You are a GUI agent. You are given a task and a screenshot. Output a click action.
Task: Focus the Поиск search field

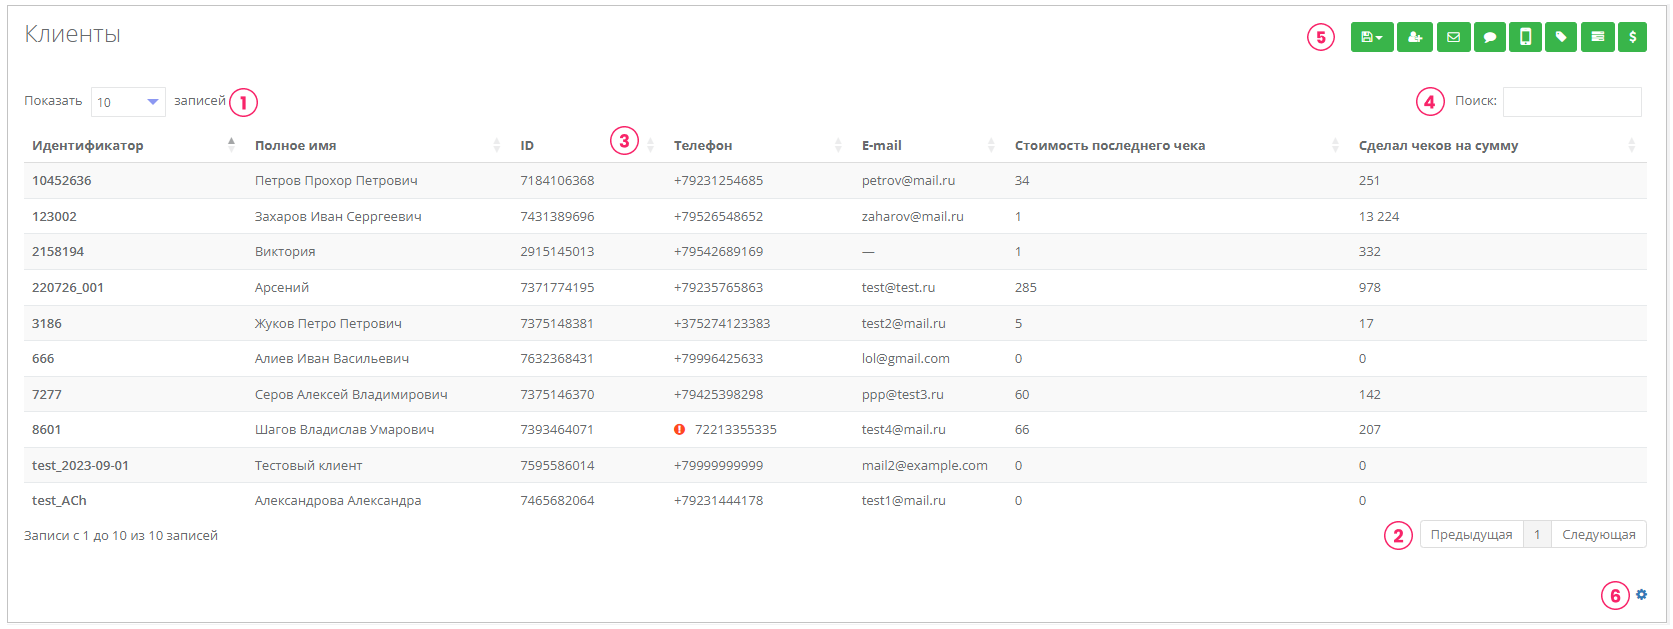tap(1572, 101)
